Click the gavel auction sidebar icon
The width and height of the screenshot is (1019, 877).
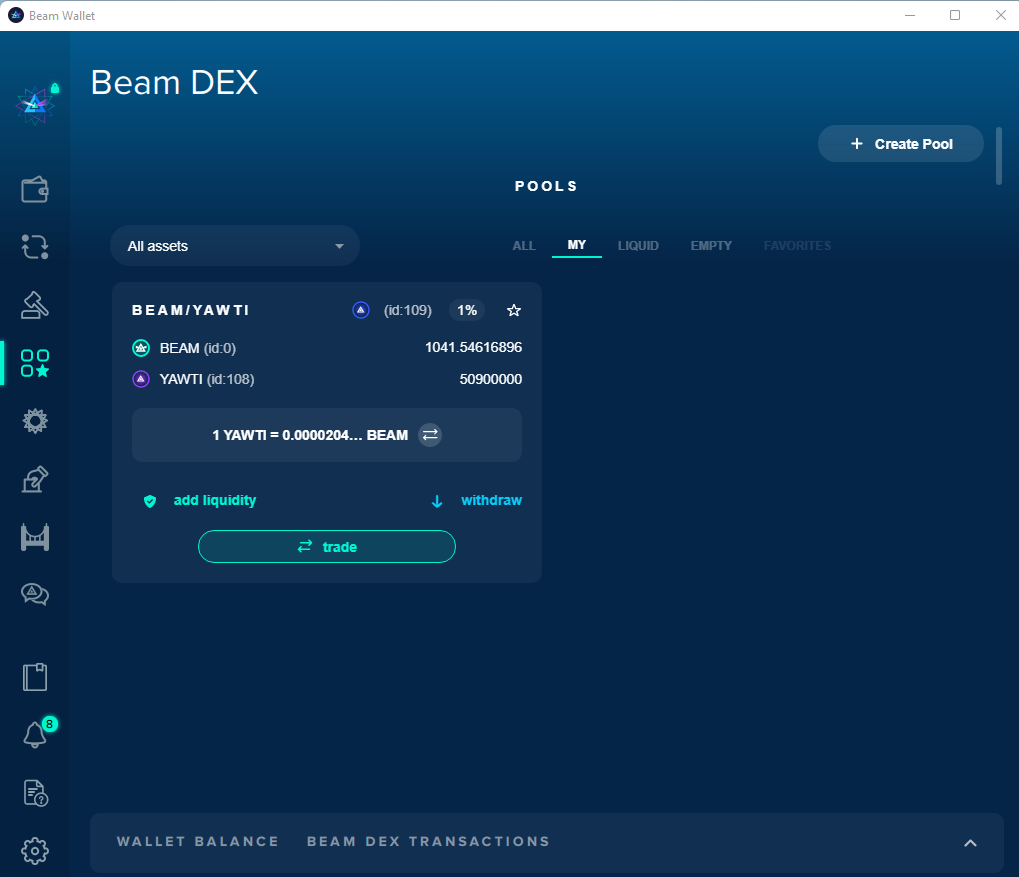(35, 304)
